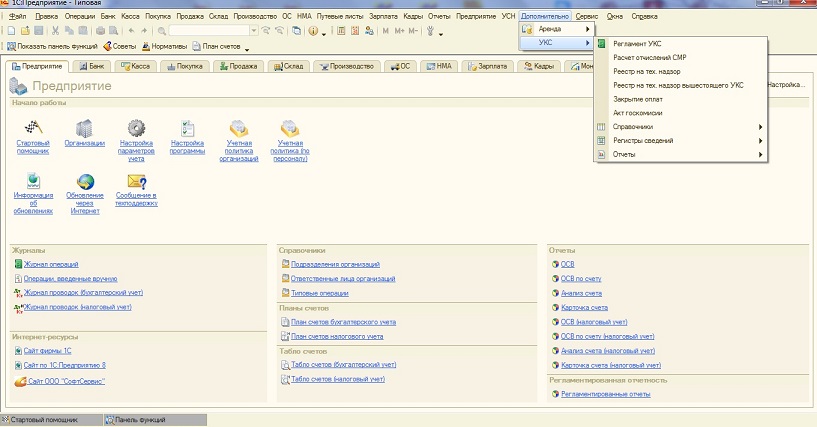
Task: Switch to the Производство tab
Action: click(347, 66)
